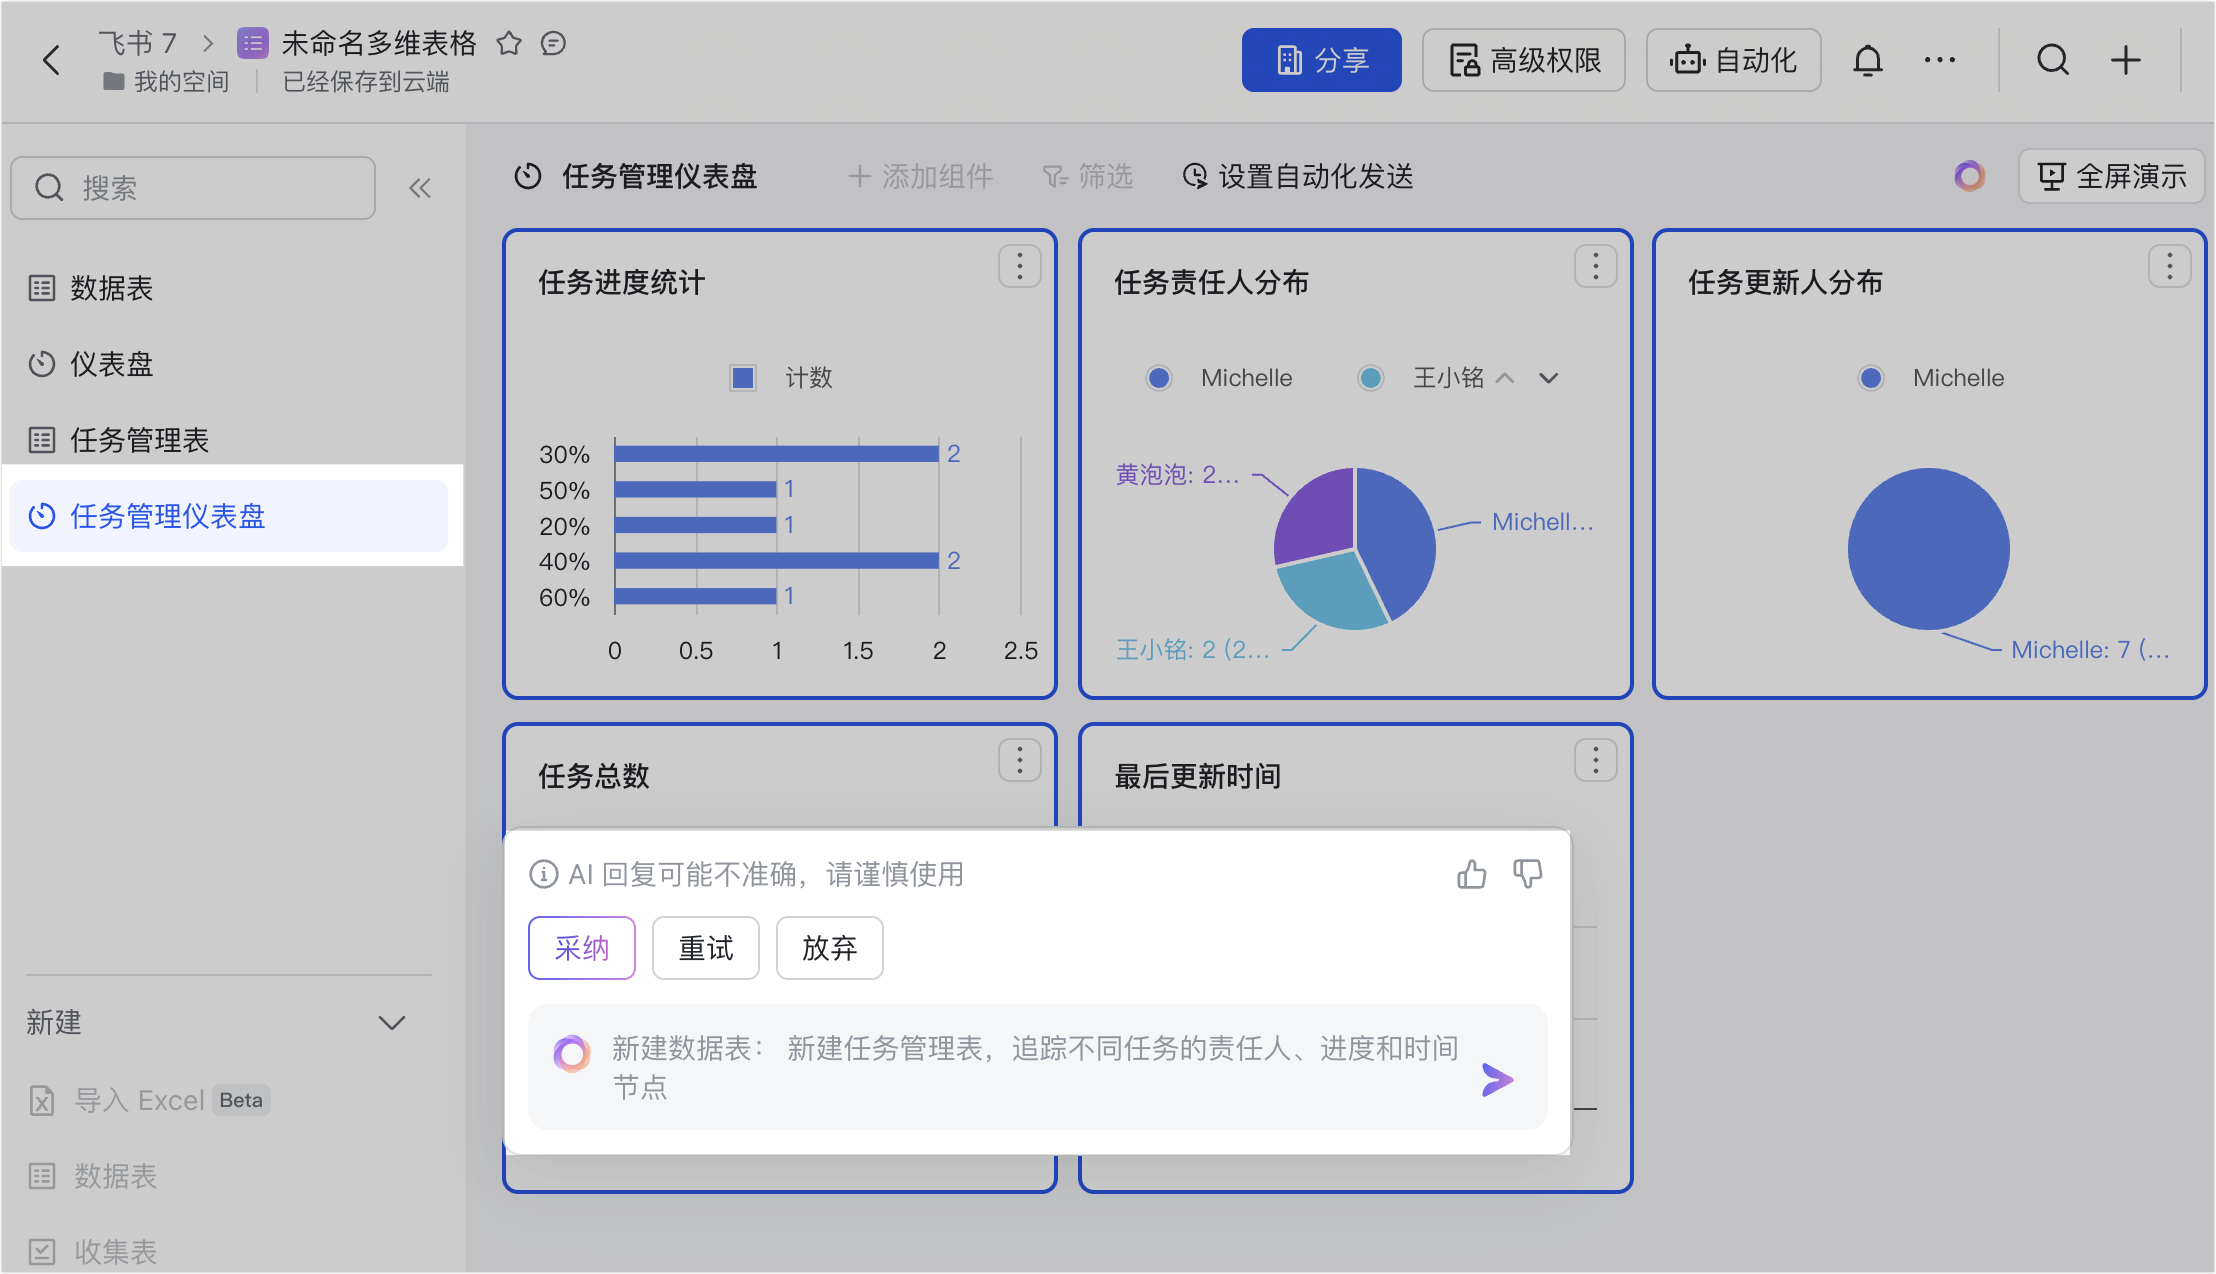
Task: Open 数据表 in sidebar
Action: [228, 288]
